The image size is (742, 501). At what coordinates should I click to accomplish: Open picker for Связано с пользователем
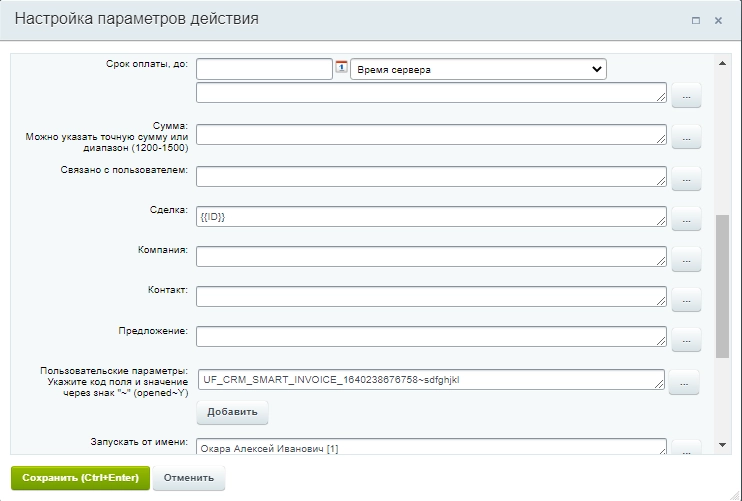pyautogui.click(x=685, y=179)
